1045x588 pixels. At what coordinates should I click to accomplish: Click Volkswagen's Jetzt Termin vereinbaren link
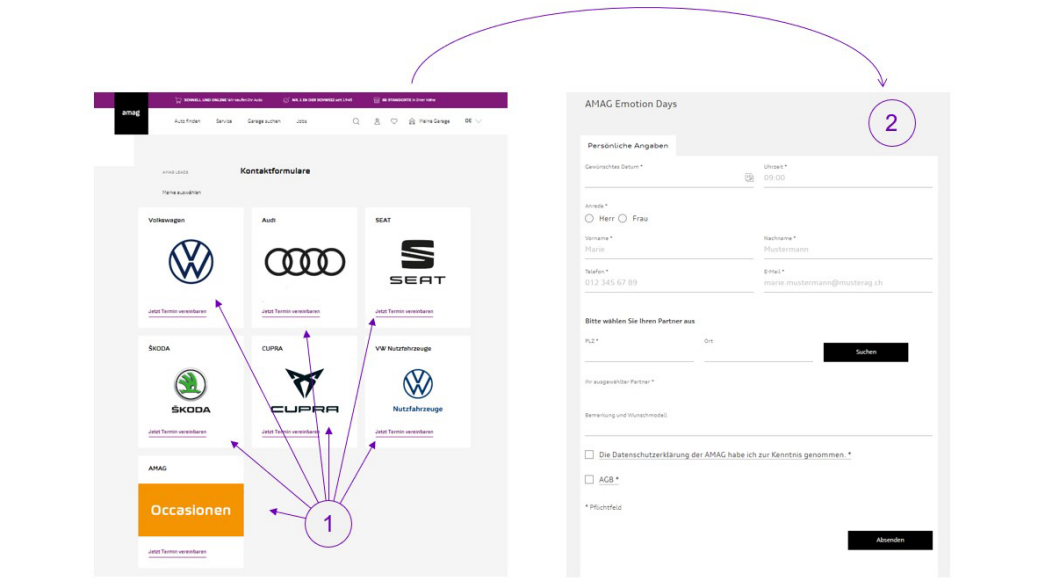(177, 311)
